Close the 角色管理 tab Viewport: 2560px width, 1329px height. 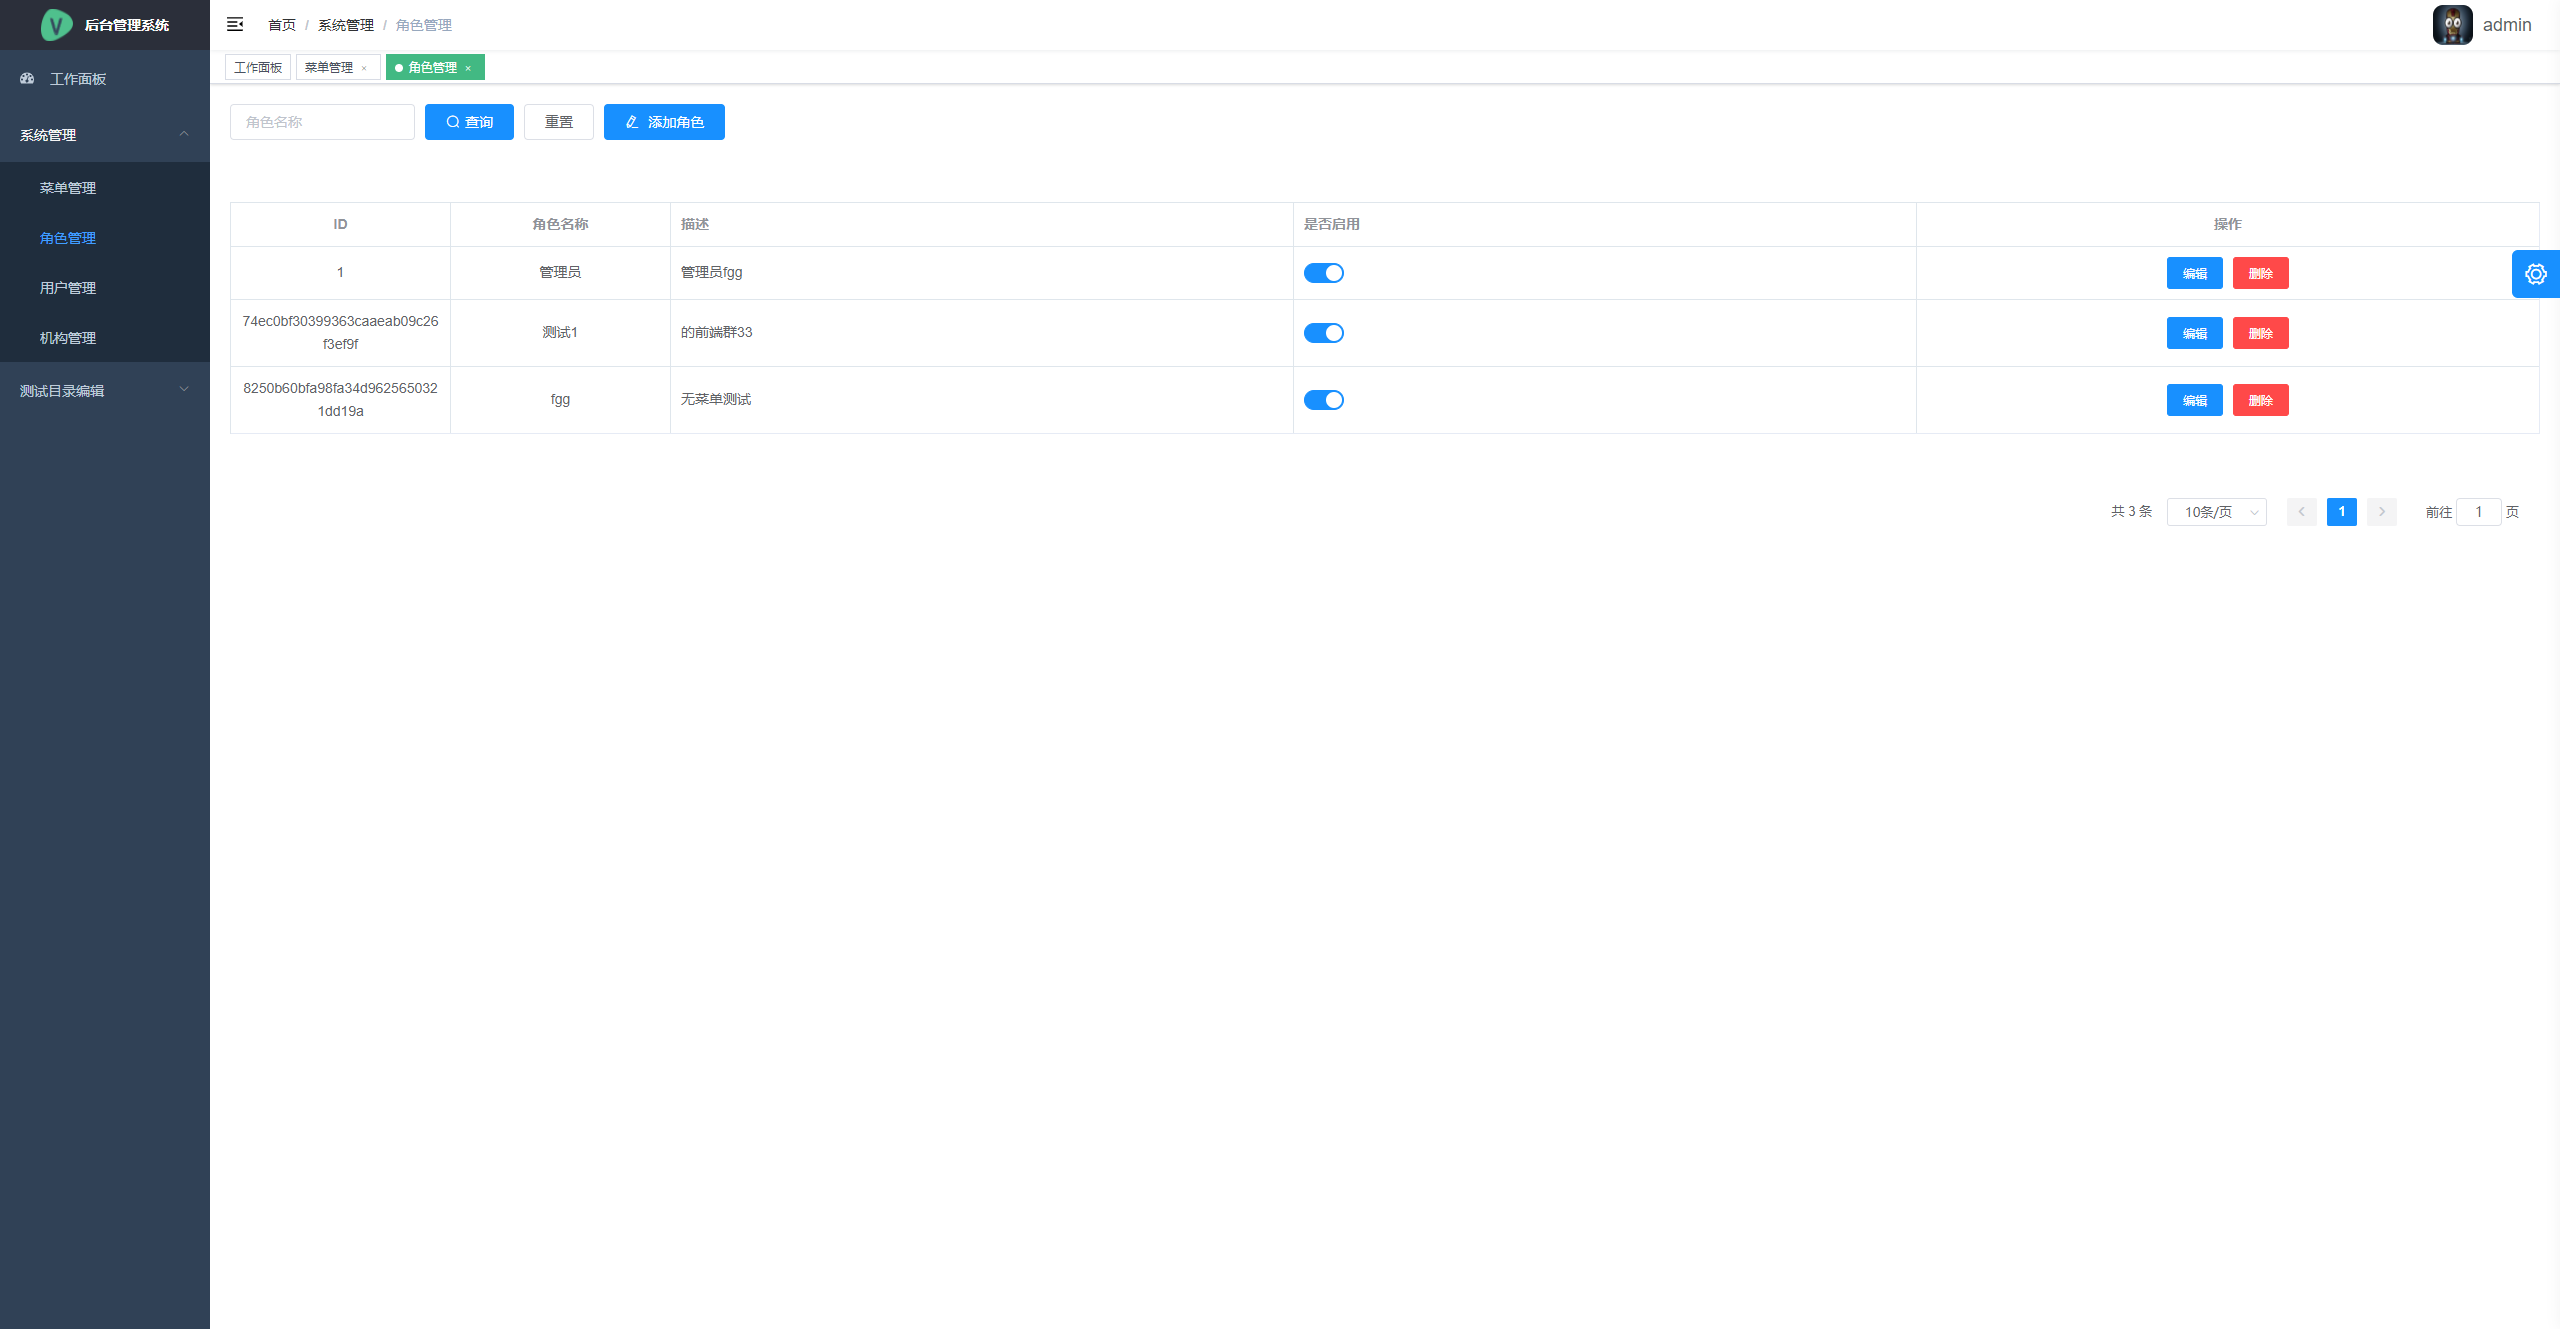[468, 68]
